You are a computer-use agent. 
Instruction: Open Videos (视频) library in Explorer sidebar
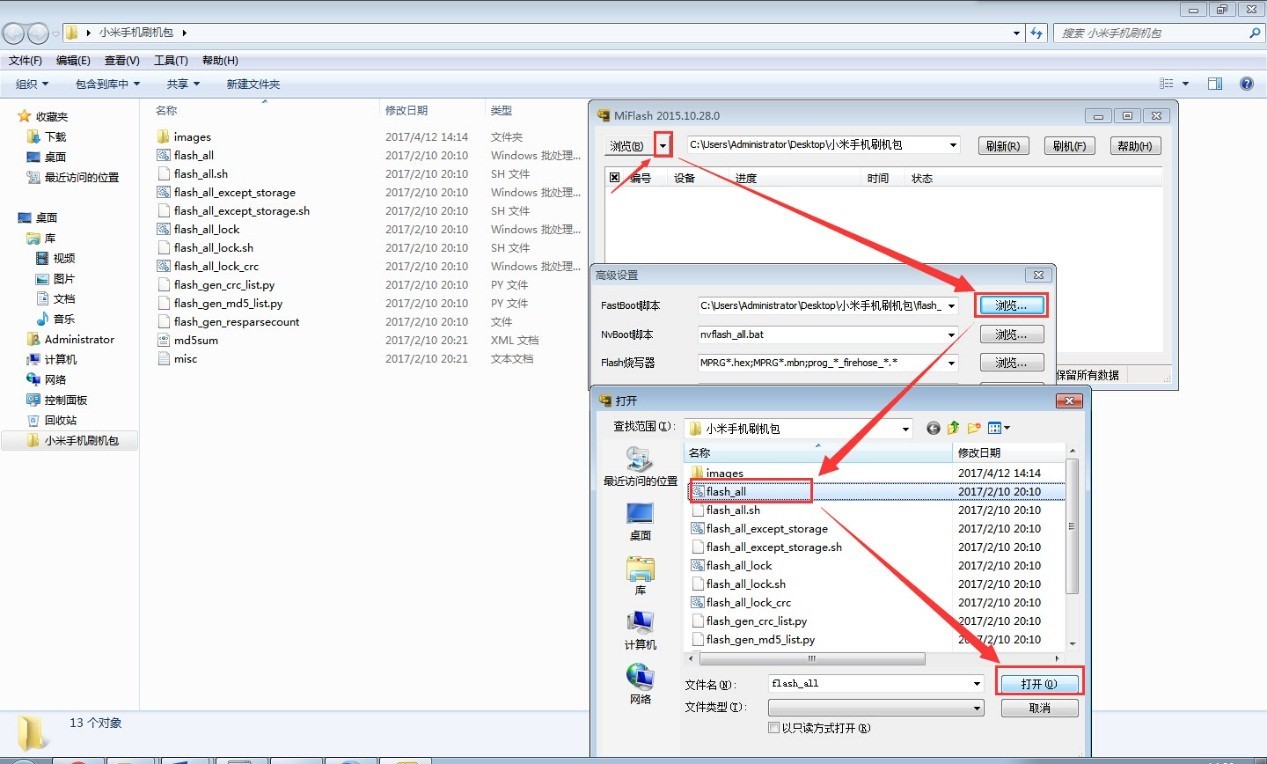[x=55, y=258]
